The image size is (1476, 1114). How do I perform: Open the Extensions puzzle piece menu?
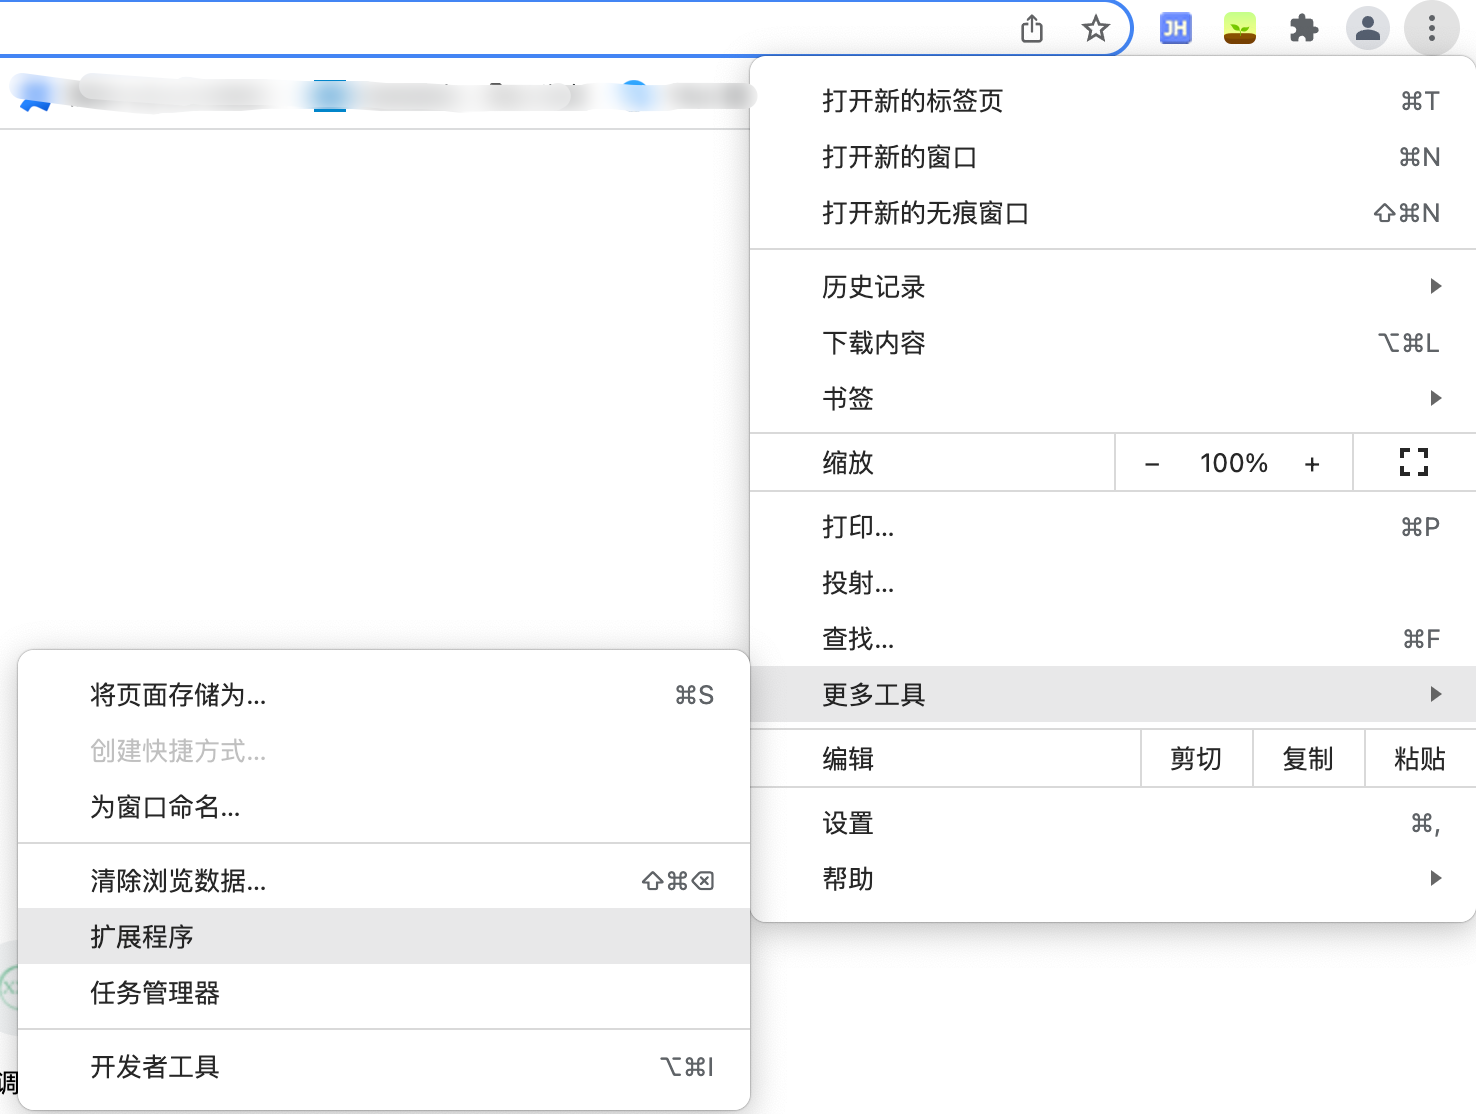tap(1304, 28)
